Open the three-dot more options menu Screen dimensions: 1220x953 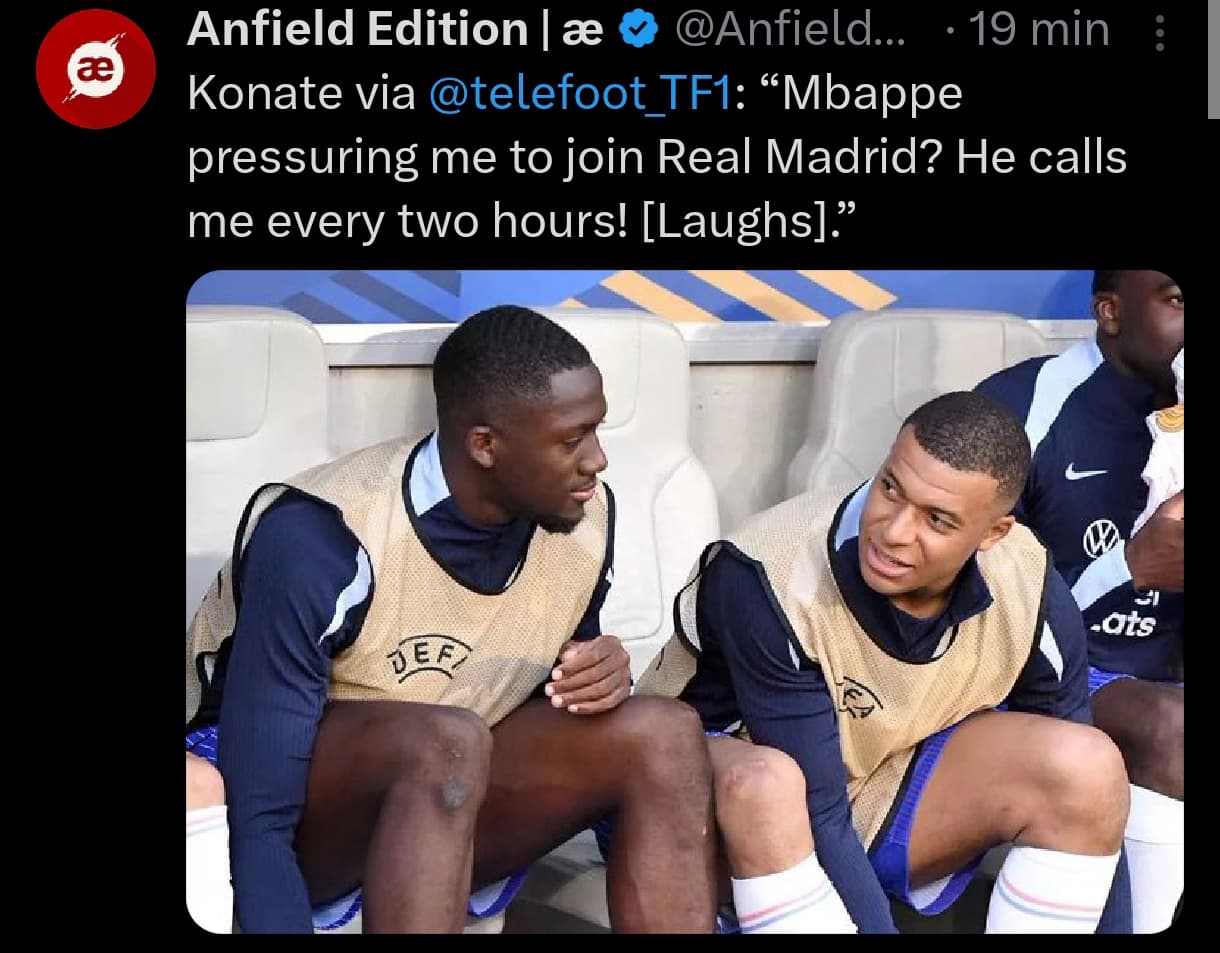coord(1160,33)
